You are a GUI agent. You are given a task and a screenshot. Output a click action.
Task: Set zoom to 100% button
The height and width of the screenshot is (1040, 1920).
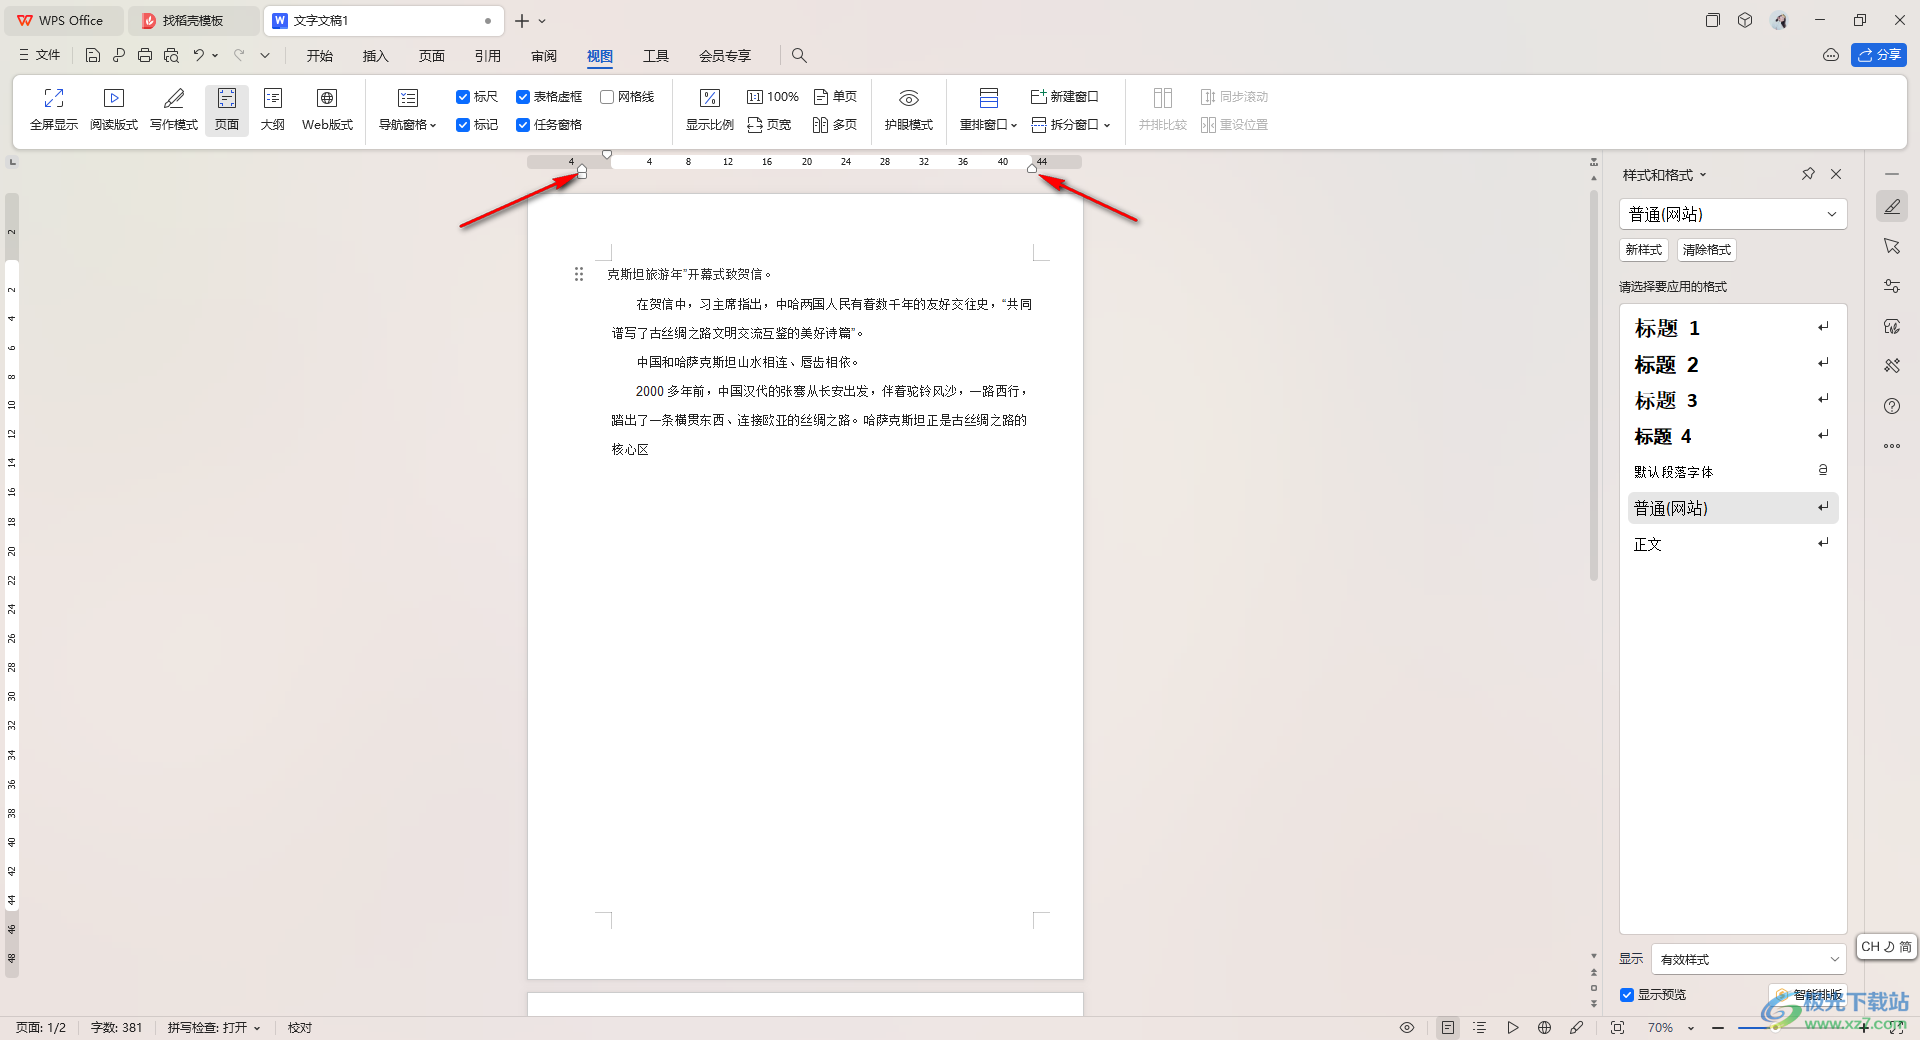[x=773, y=97]
